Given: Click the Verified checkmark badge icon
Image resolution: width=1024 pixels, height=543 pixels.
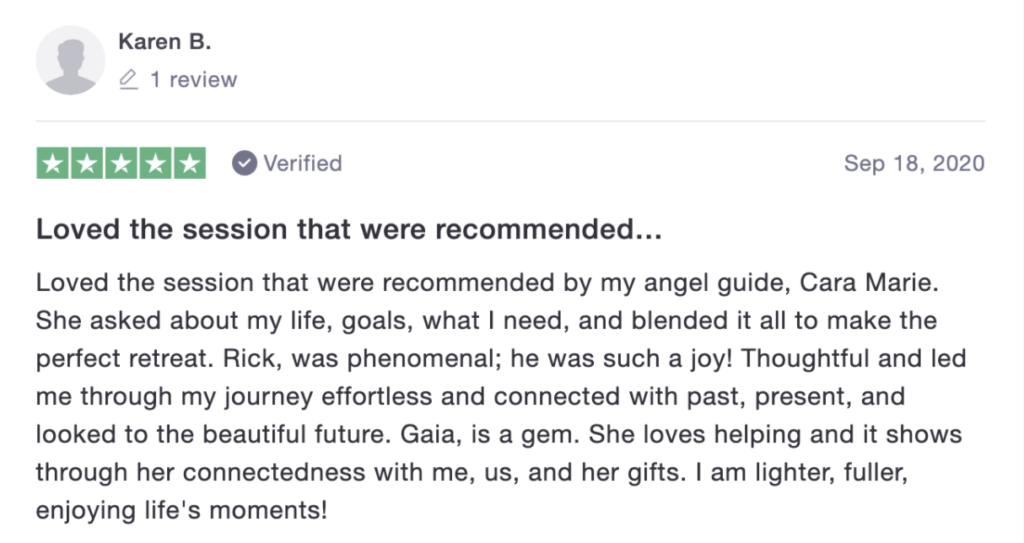Looking at the screenshot, I should click(x=244, y=163).
